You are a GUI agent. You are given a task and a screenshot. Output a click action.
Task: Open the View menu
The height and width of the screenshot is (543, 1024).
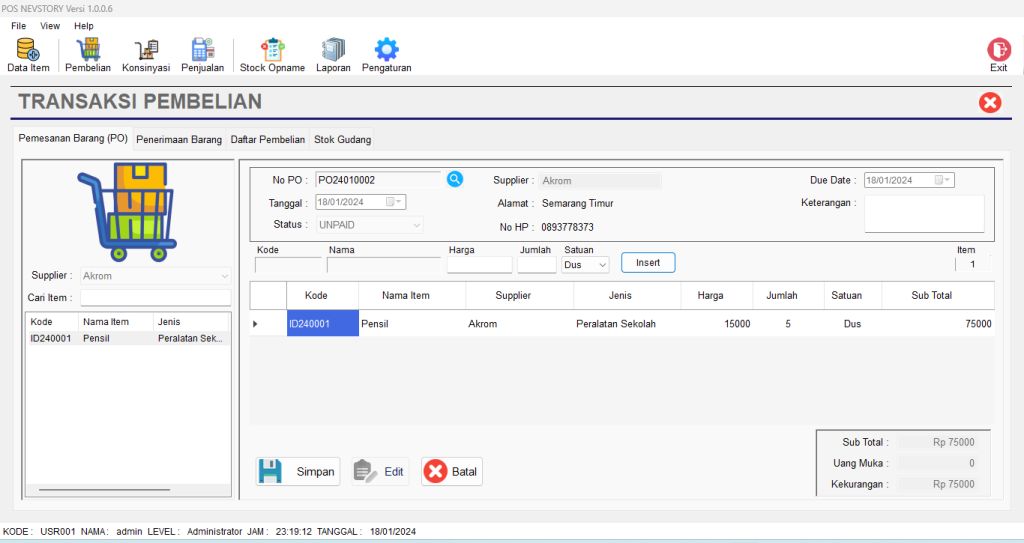[x=50, y=26]
